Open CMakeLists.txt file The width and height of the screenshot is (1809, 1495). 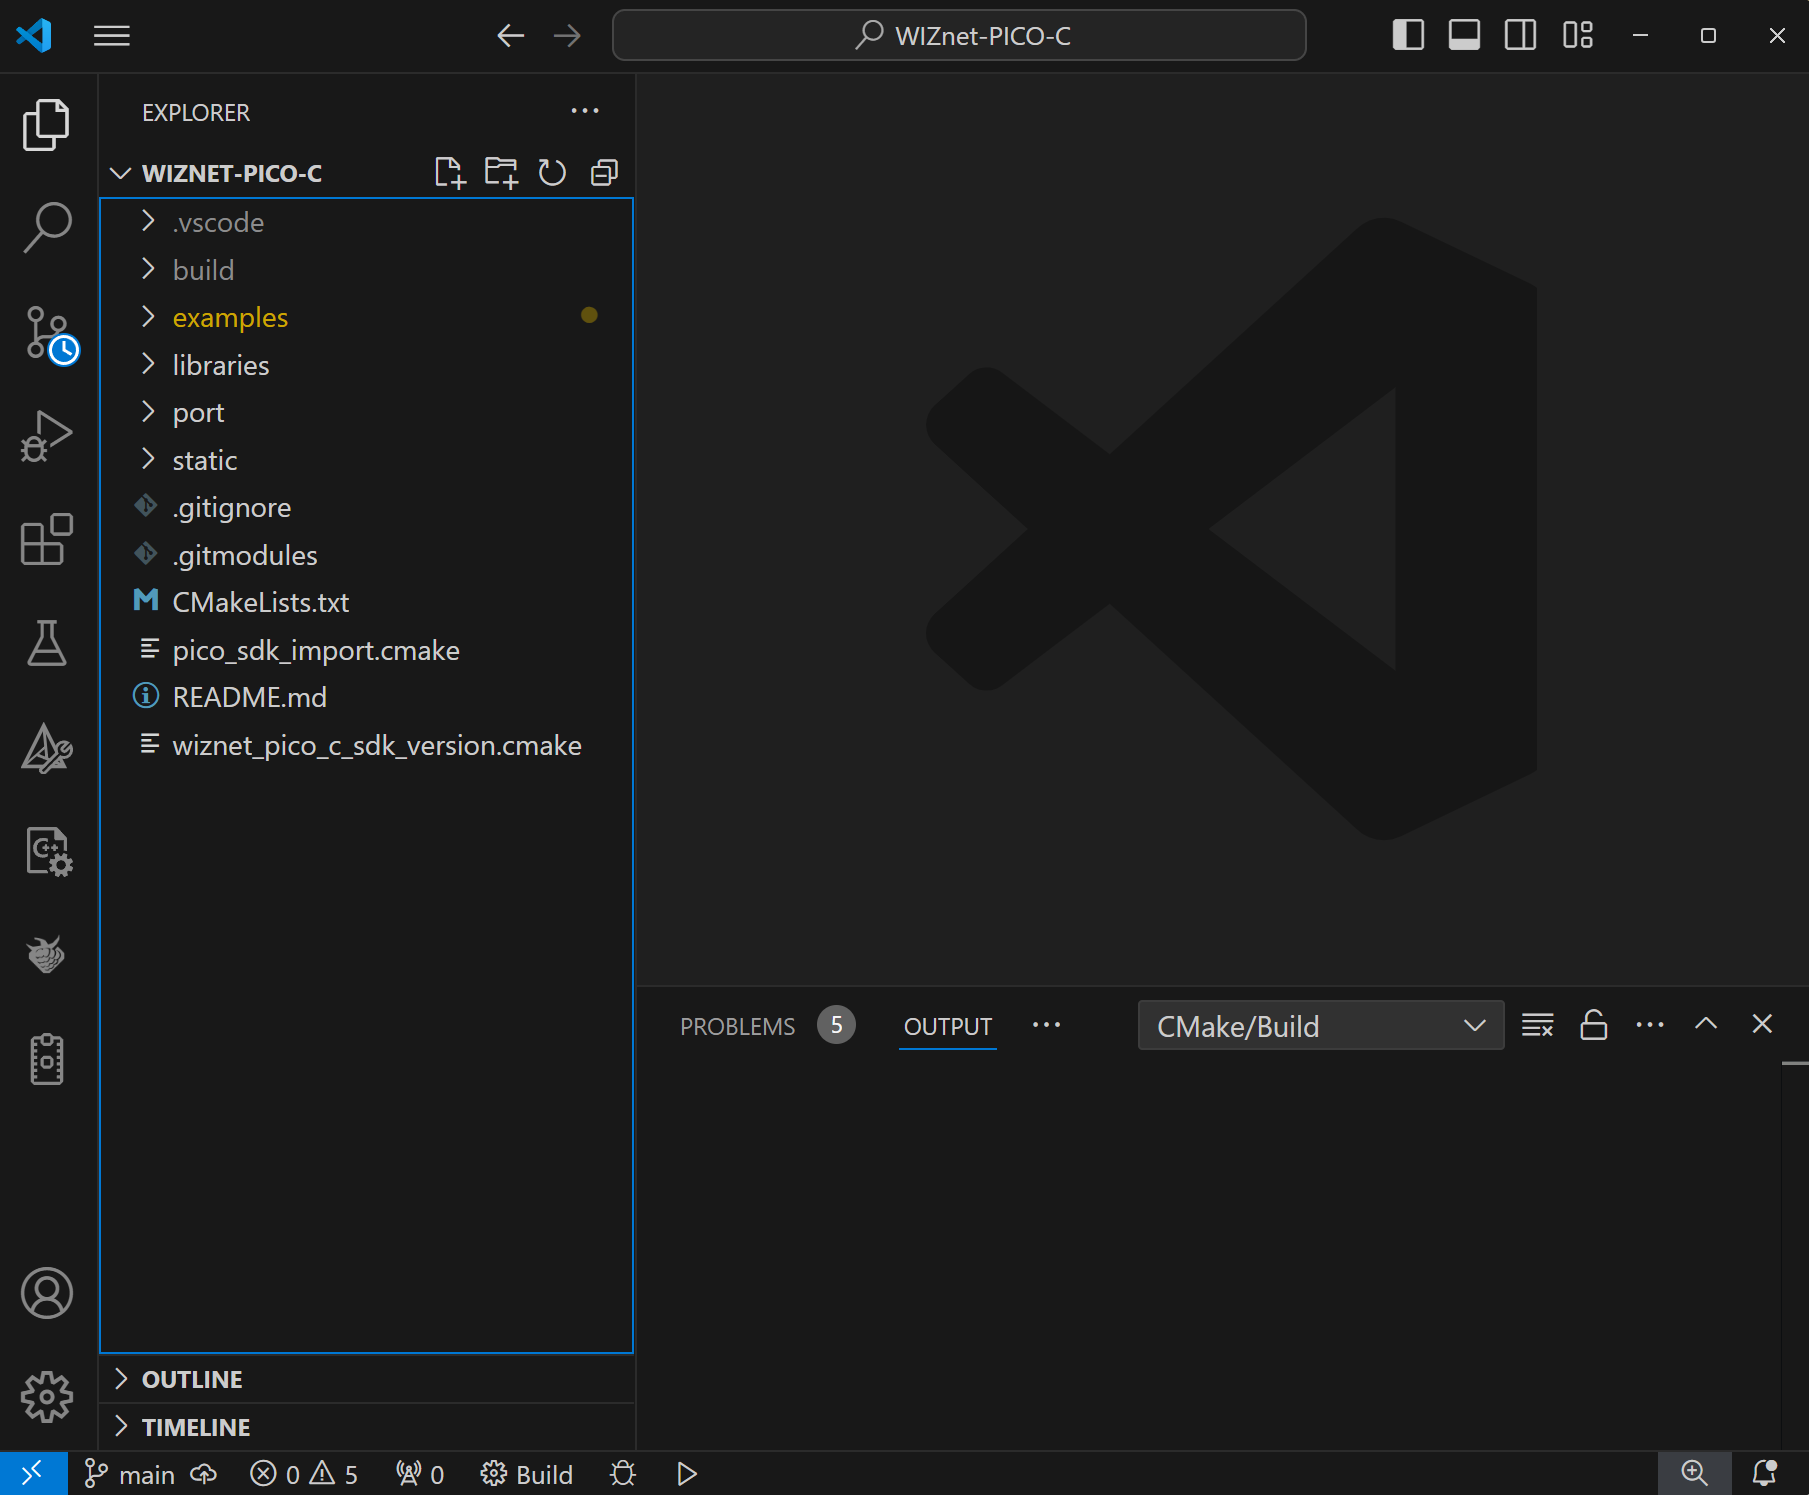tap(367, 602)
